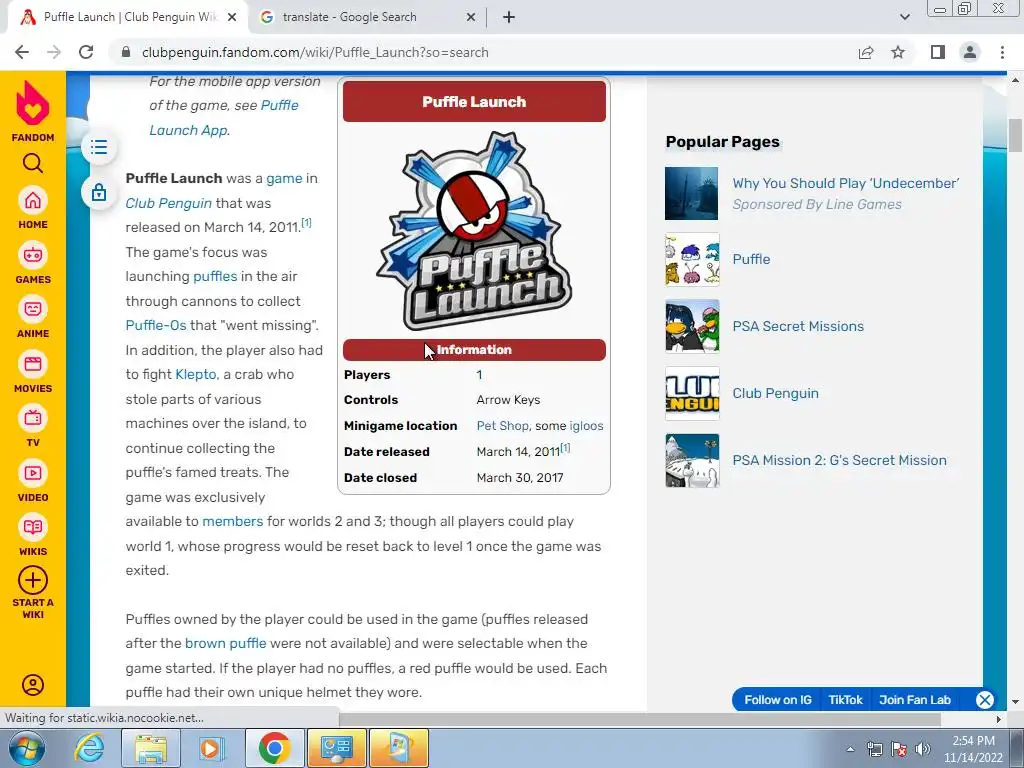Image resolution: width=1024 pixels, height=768 pixels.
Task: Open a new browser tab
Action: click(509, 18)
